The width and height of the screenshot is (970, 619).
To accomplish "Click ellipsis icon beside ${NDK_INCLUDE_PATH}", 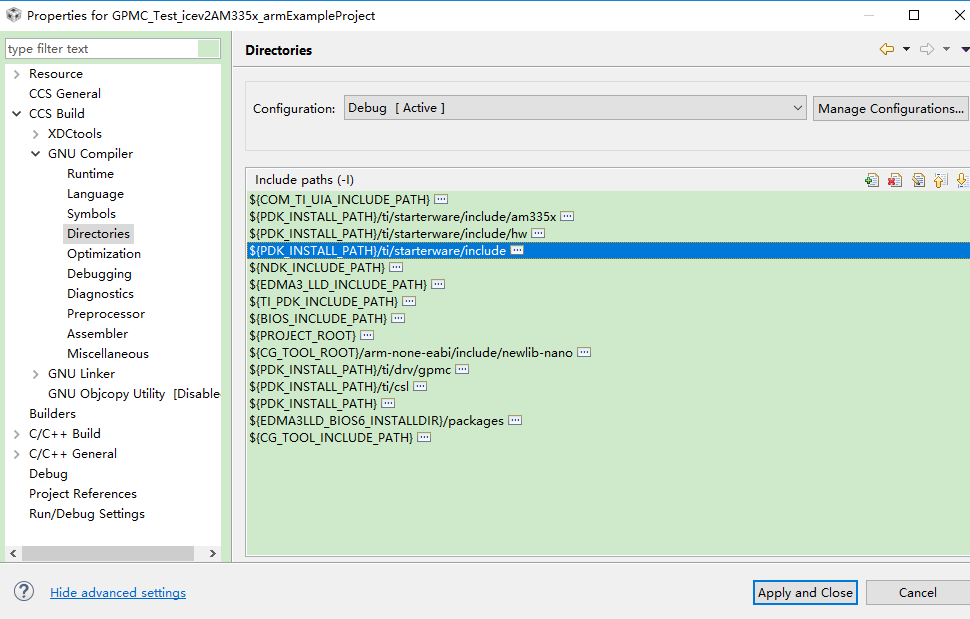I will tap(396, 267).
